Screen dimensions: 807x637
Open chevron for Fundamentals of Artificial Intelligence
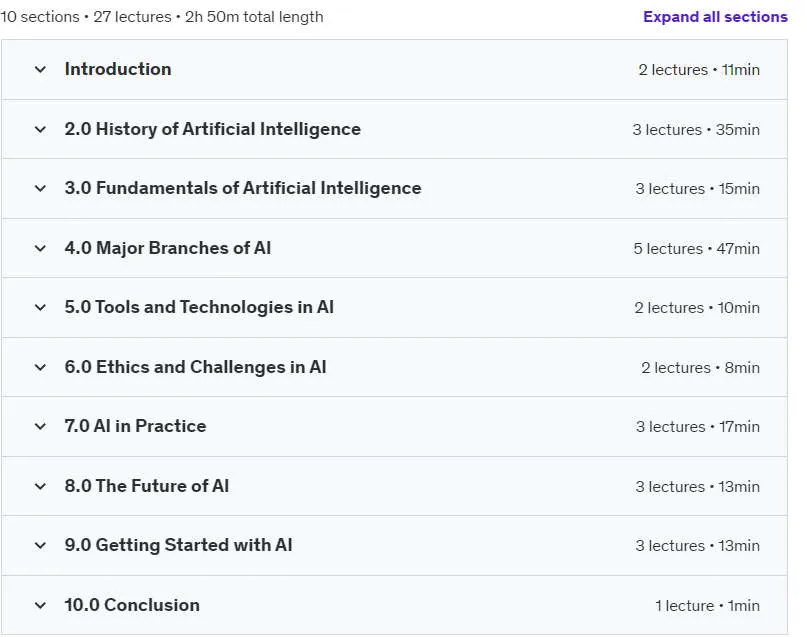[x=40, y=189]
